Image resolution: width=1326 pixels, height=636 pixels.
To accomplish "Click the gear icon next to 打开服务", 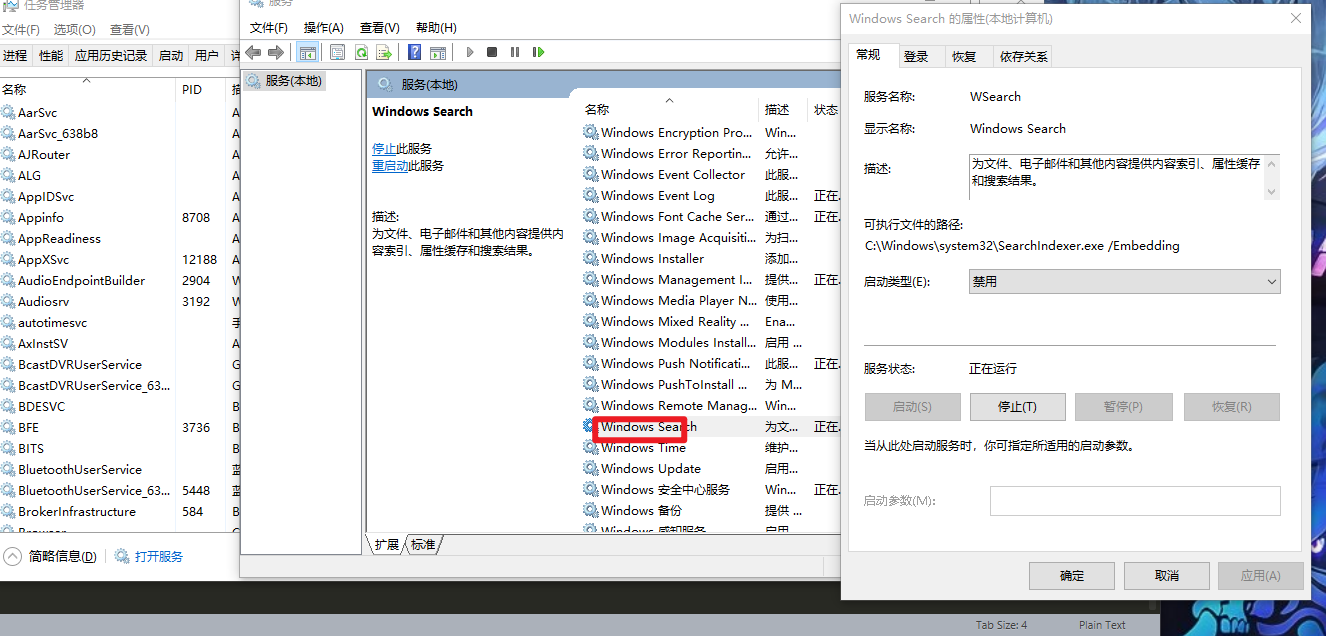I will 122,556.
